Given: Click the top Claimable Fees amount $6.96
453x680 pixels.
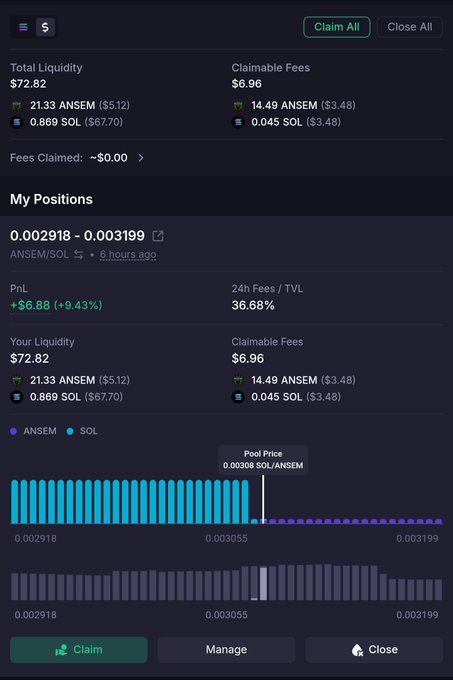Looking at the screenshot, I should [x=246, y=84].
